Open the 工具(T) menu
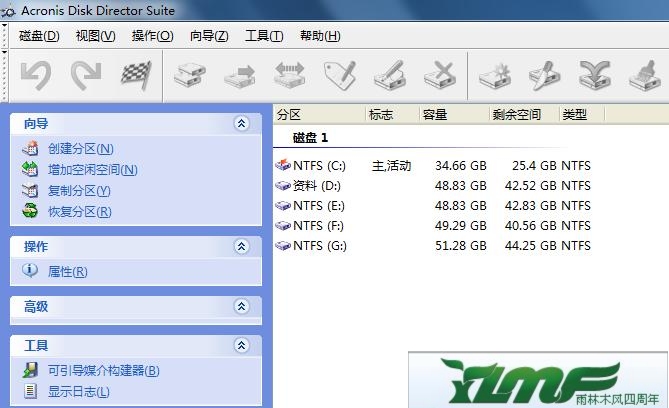This screenshot has height=408, width=669. click(264, 36)
